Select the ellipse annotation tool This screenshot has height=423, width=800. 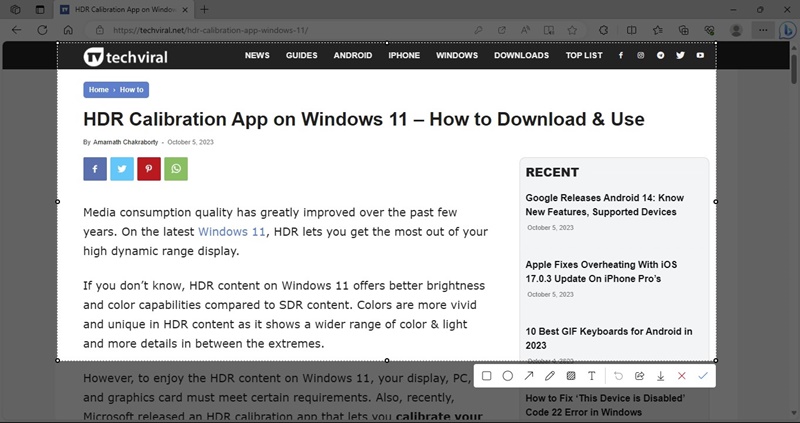508,376
